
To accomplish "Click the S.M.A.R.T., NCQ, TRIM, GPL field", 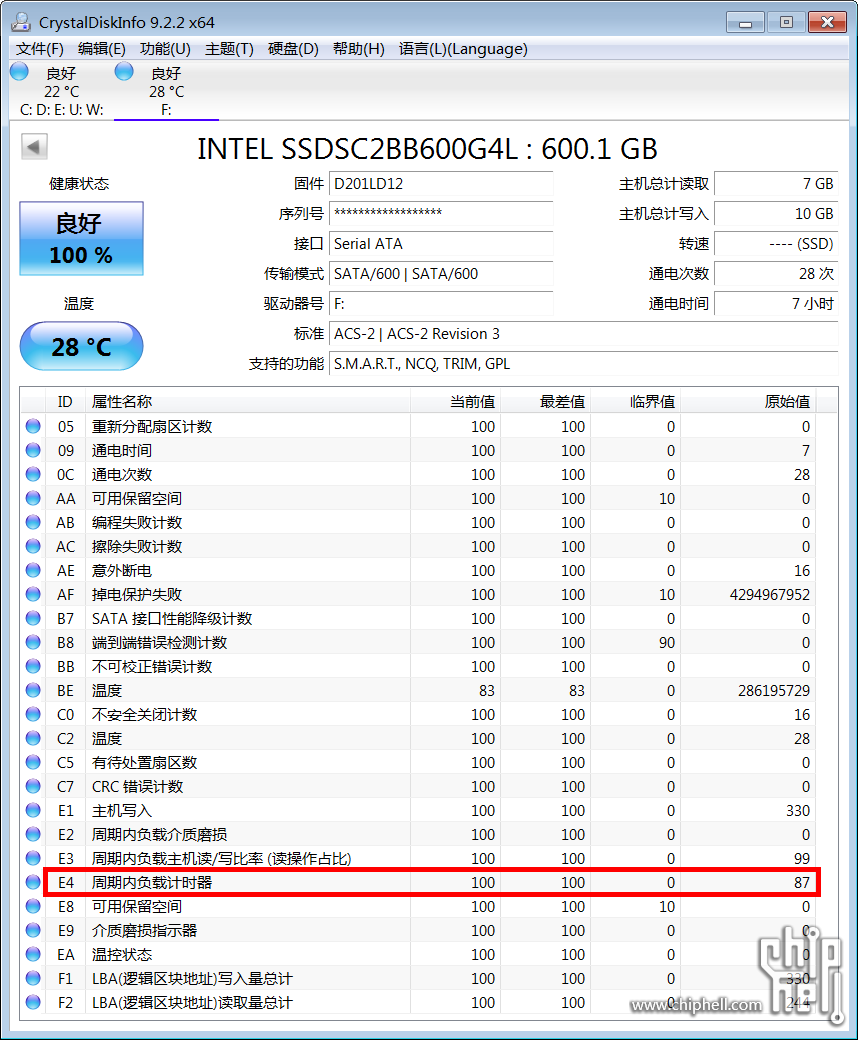I will point(583,363).
